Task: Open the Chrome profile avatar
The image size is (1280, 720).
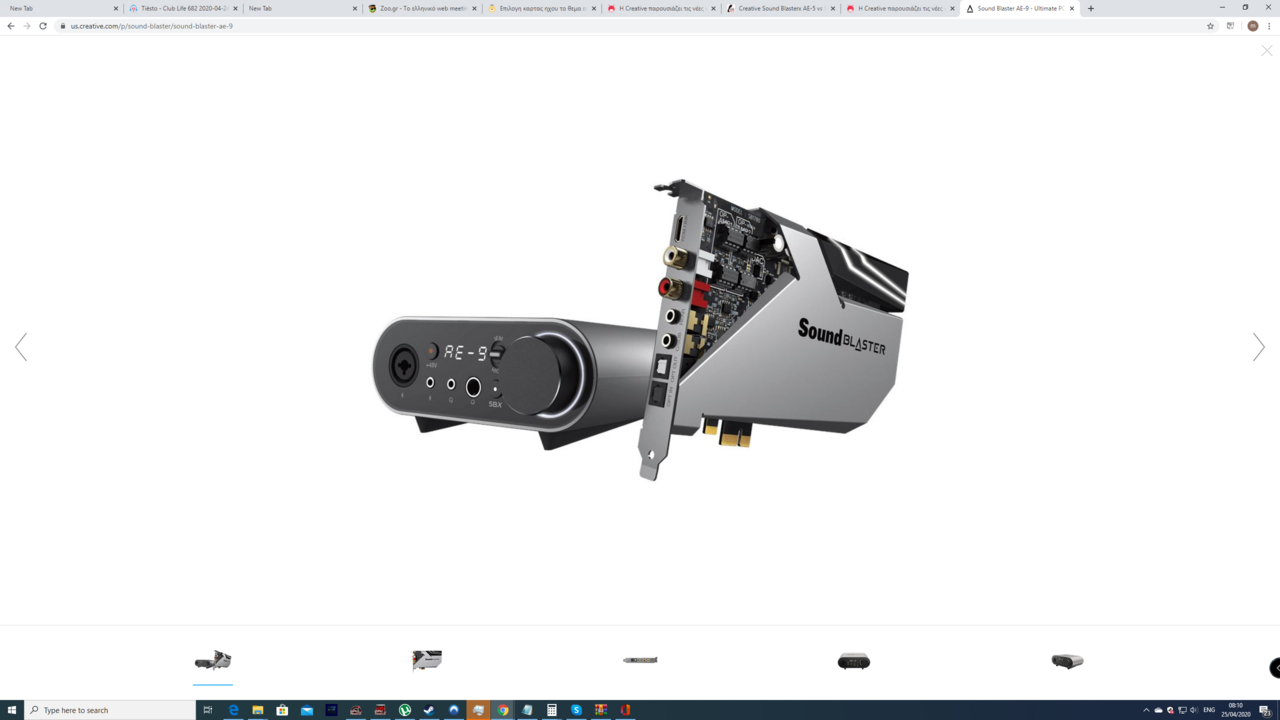Action: (1252, 26)
